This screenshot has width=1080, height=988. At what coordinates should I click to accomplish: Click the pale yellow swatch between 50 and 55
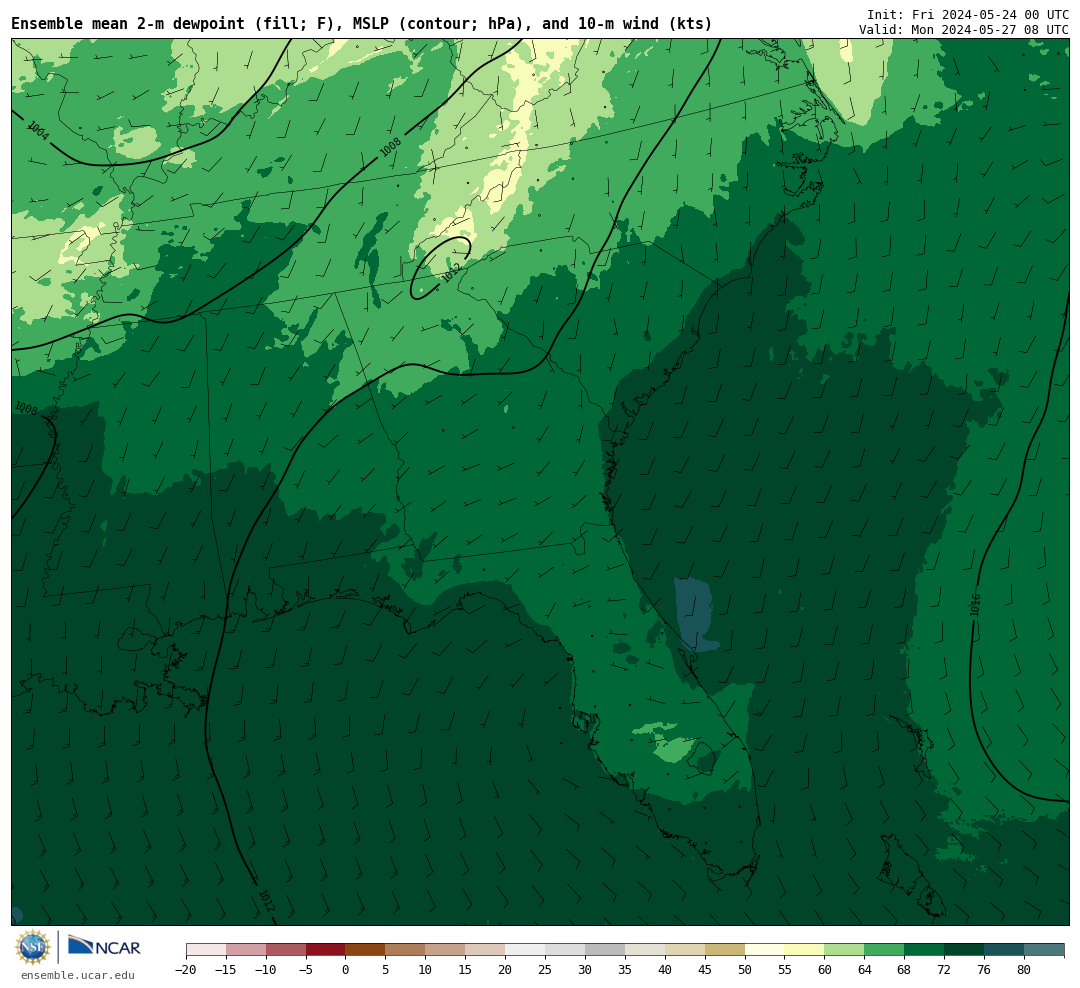pos(765,950)
